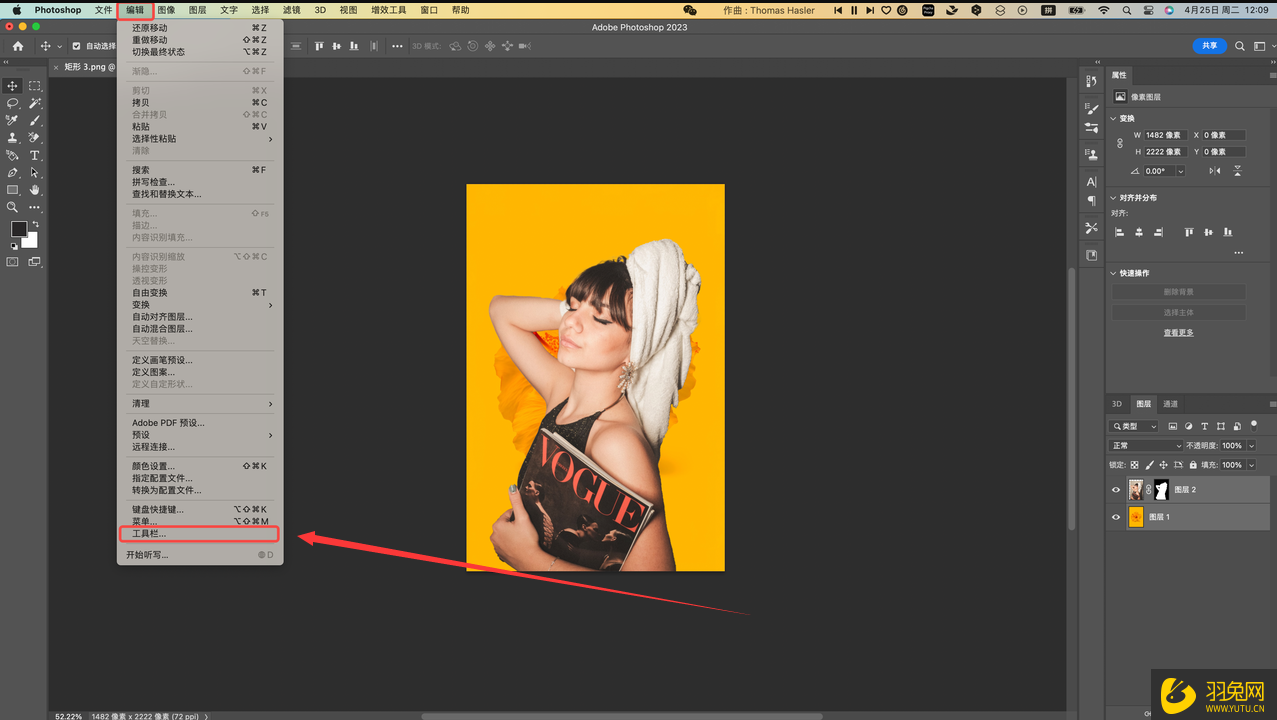Collapse the 对齐并分布 section
The image size is (1277, 720).
click(1114, 198)
